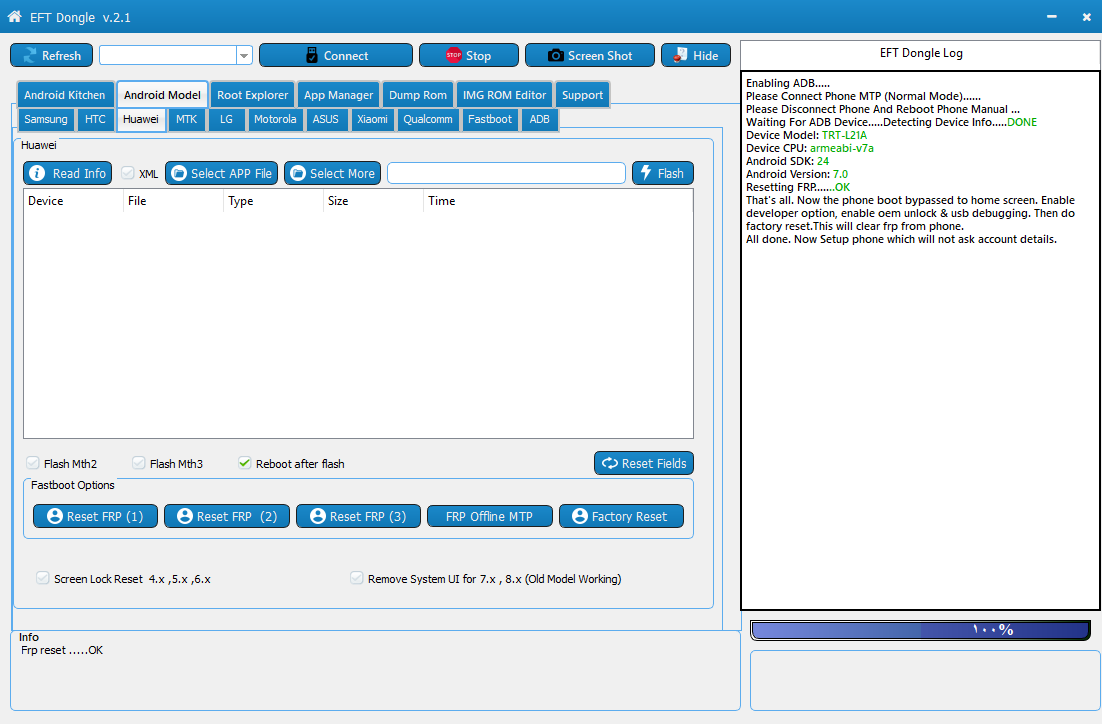
Task: Select the Samsung brand tab
Action: (x=46, y=119)
